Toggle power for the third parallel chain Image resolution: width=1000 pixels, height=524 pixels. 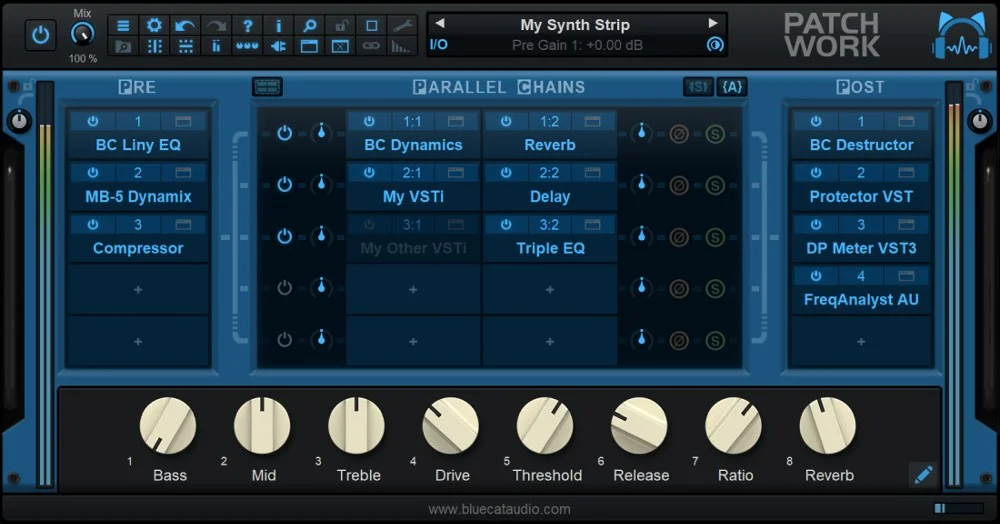pos(285,236)
